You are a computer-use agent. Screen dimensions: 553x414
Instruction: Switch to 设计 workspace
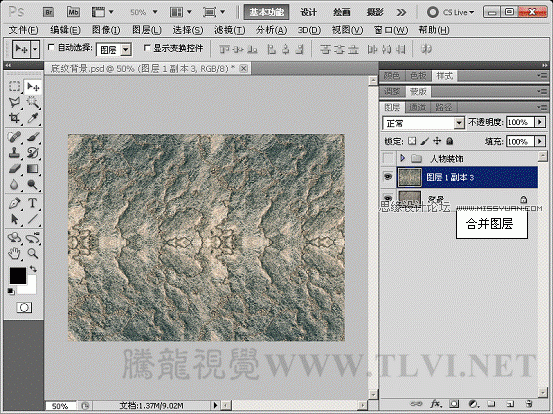tap(309, 12)
